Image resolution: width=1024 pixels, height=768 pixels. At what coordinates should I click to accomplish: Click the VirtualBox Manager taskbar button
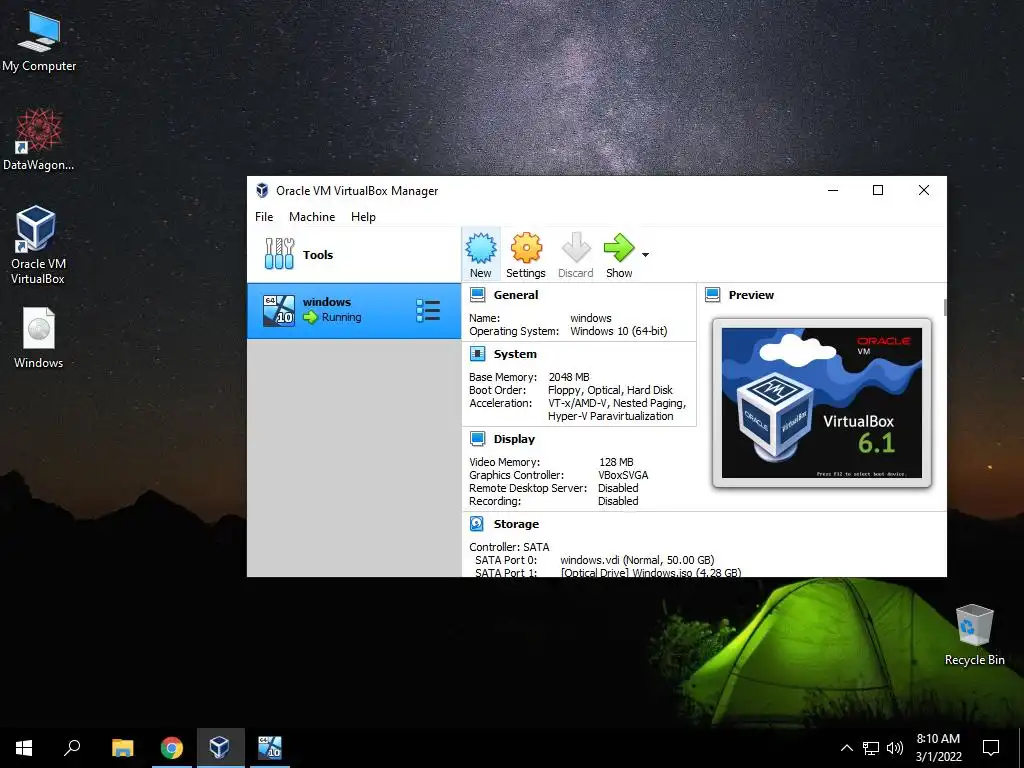tap(220, 748)
